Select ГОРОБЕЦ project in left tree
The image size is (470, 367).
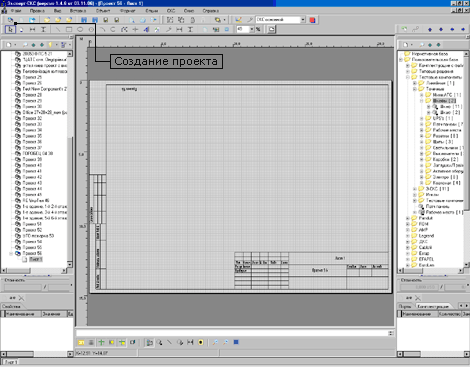[x=38, y=153]
